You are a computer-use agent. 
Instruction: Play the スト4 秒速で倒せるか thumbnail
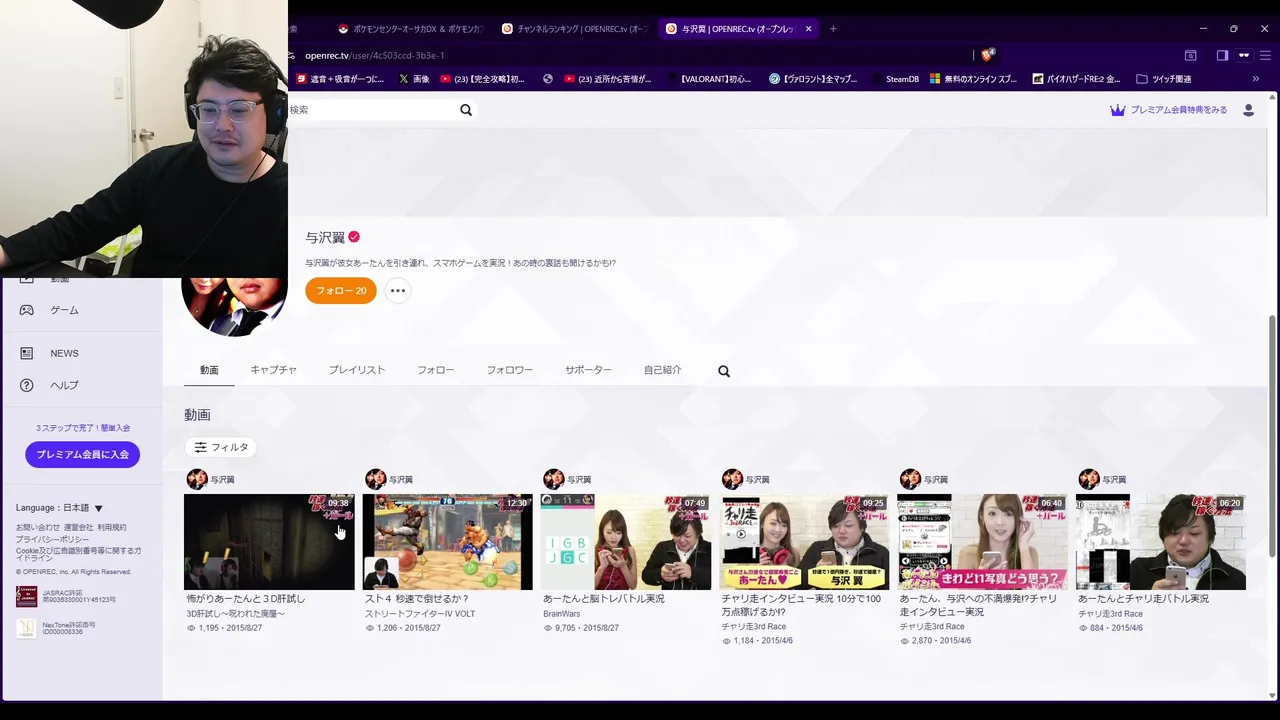447,542
